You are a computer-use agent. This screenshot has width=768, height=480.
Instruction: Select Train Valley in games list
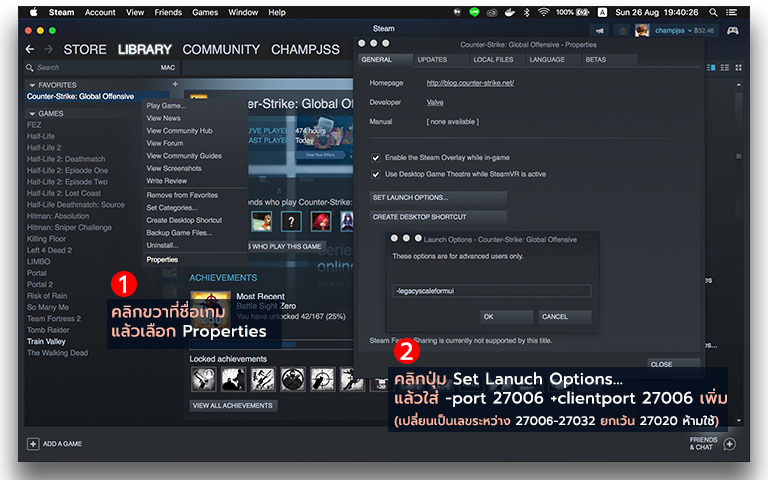46,341
